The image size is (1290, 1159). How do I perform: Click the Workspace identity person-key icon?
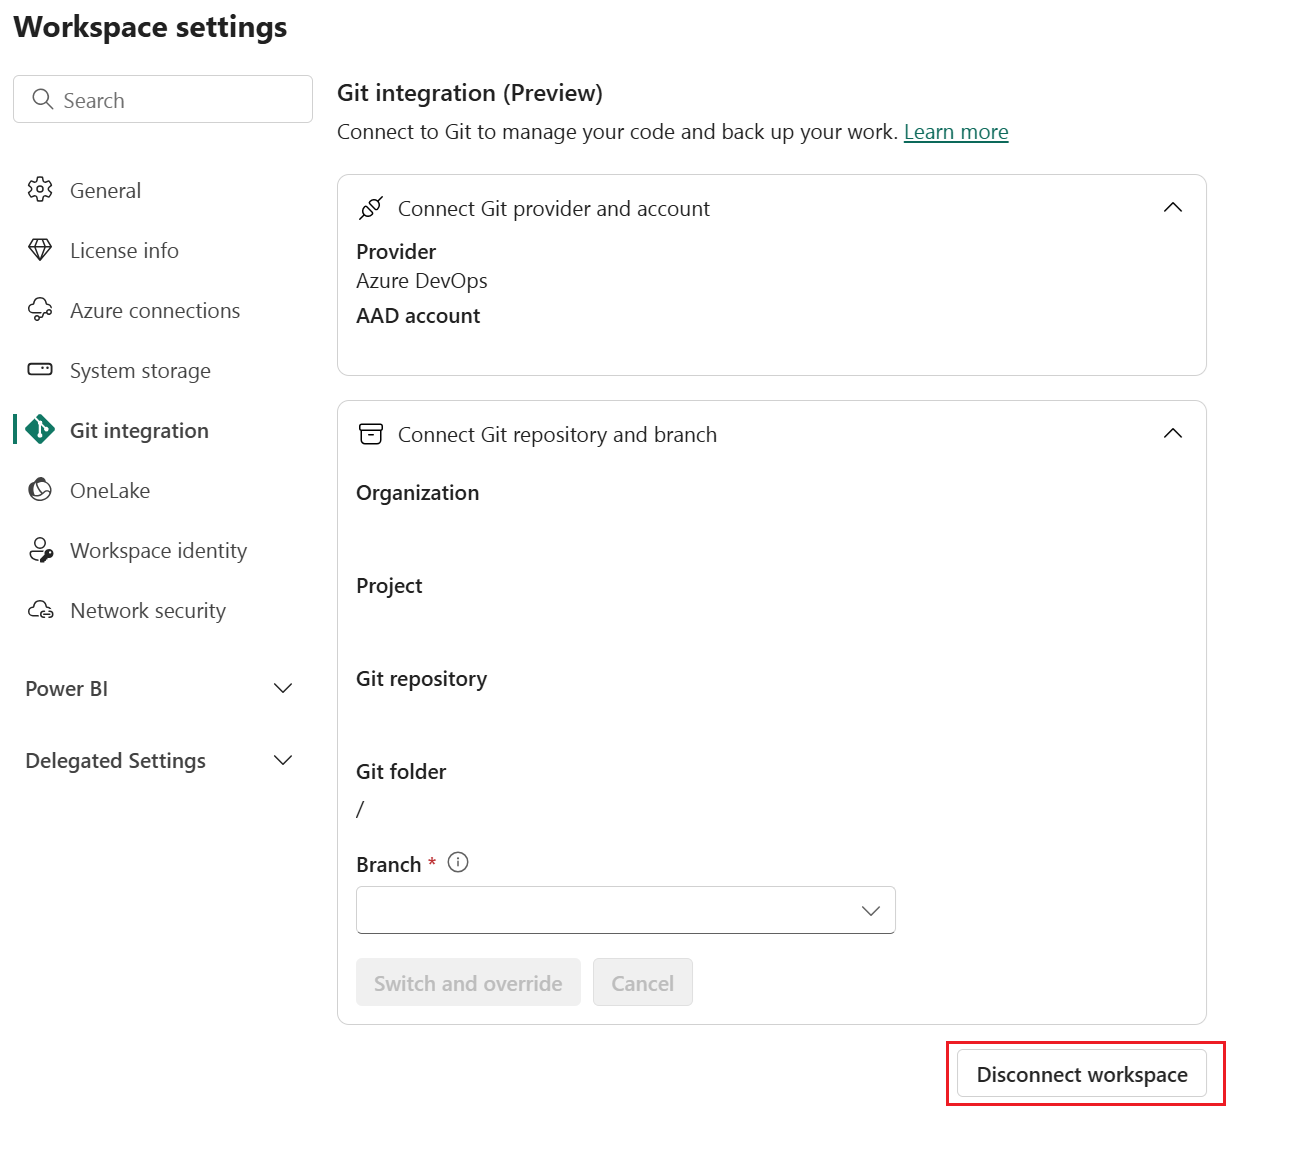point(40,550)
